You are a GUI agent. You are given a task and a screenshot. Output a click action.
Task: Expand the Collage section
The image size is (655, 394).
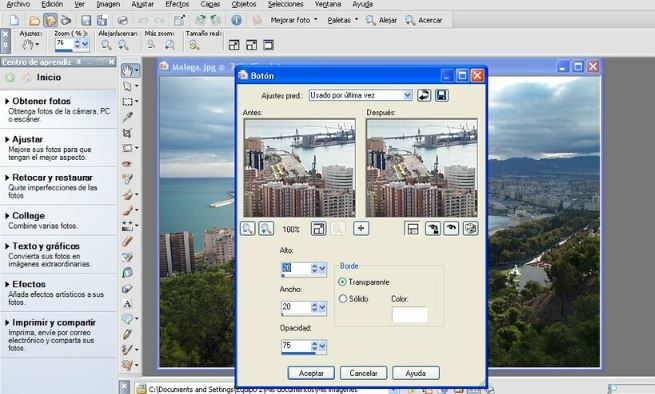[x=25, y=216]
